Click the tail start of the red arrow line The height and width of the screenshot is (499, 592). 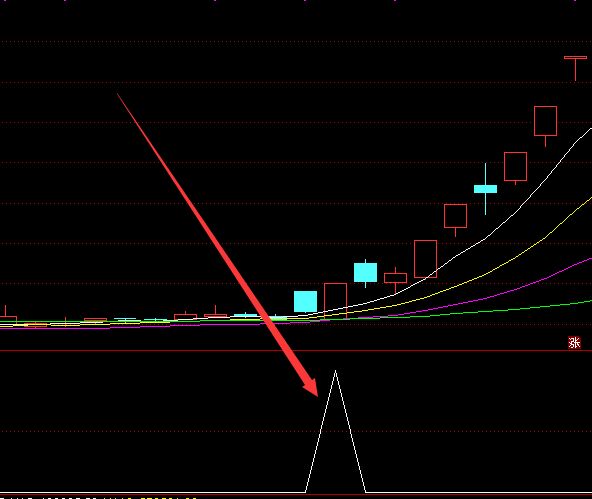[118, 94]
